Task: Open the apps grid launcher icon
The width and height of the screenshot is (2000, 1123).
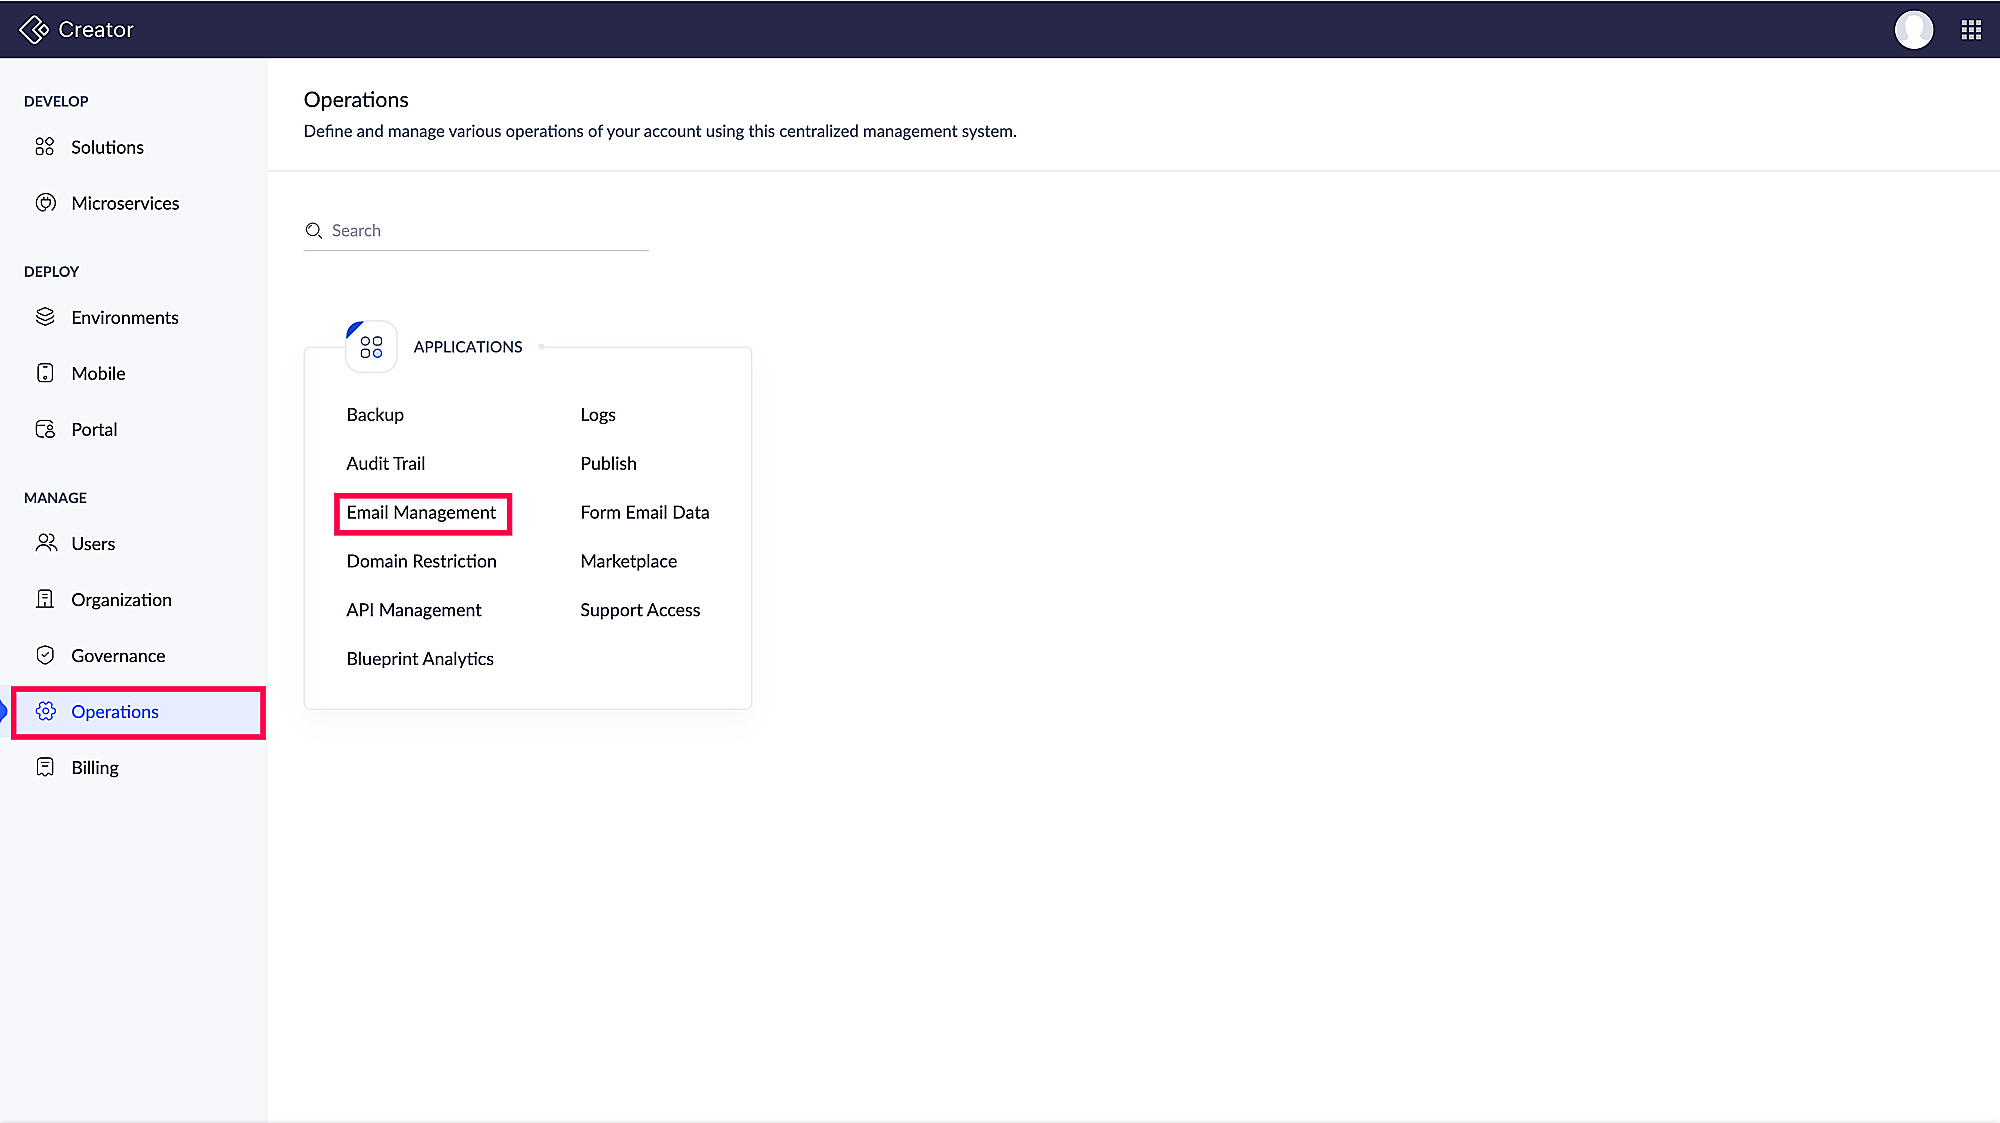Action: (1971, 30)
